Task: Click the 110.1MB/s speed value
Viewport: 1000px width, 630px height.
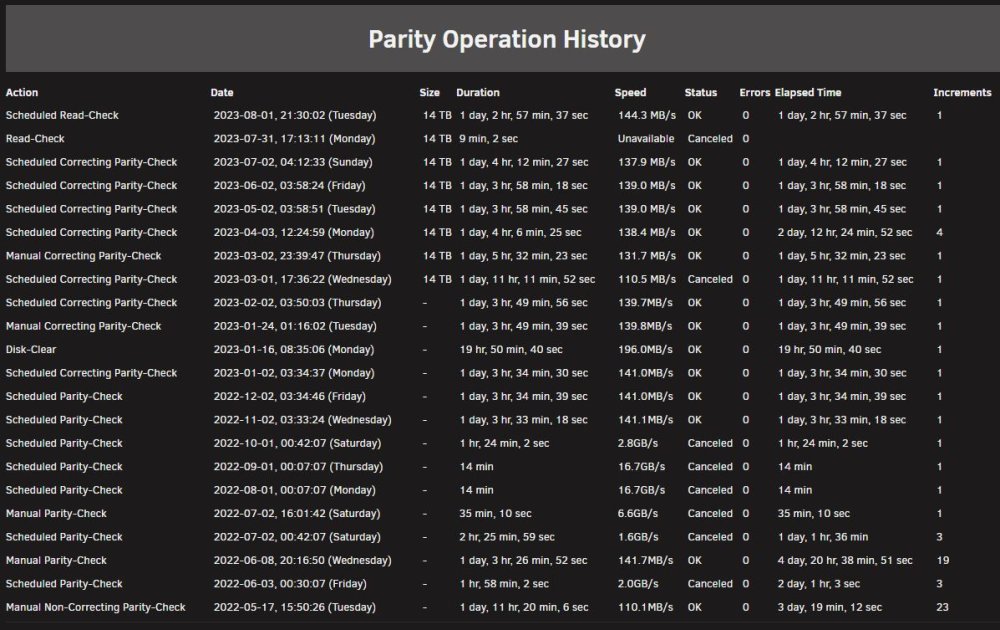Action: [x=645, y=608]
